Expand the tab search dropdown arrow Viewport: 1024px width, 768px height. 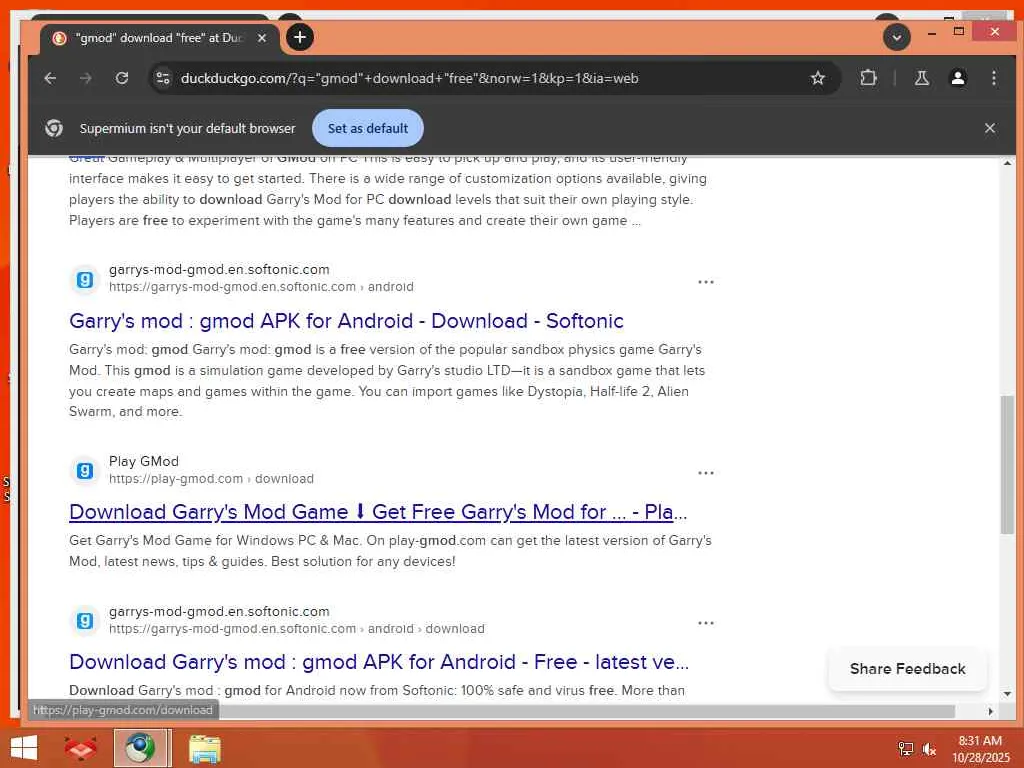click(897, 37)
